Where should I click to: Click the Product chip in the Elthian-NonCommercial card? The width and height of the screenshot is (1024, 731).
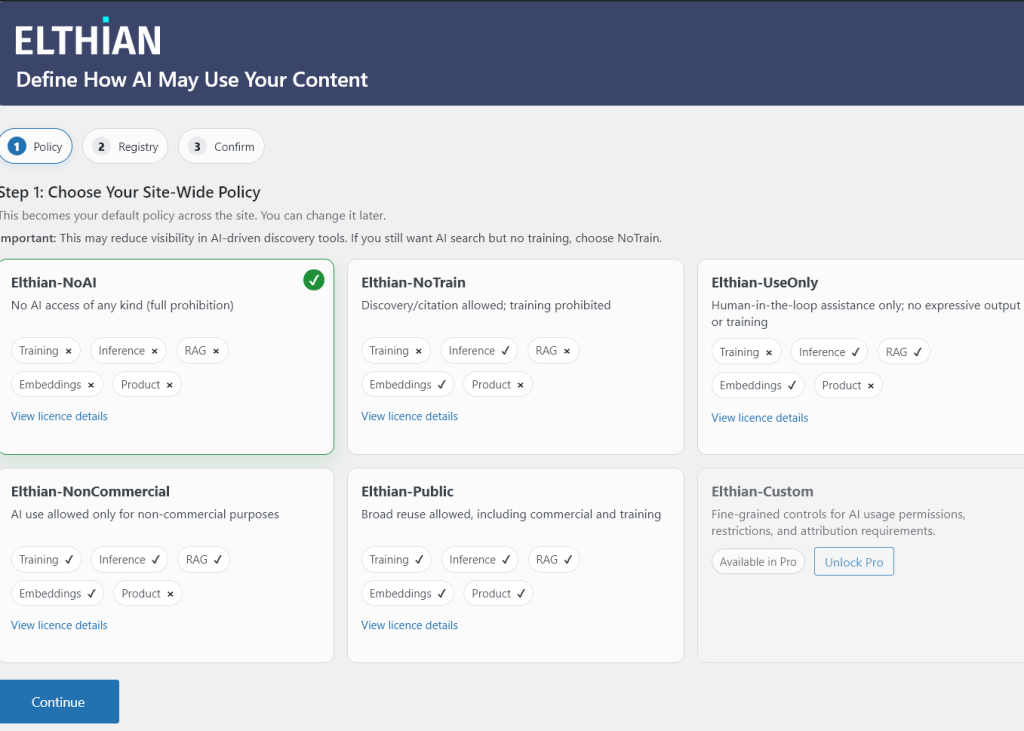point(147,594)
